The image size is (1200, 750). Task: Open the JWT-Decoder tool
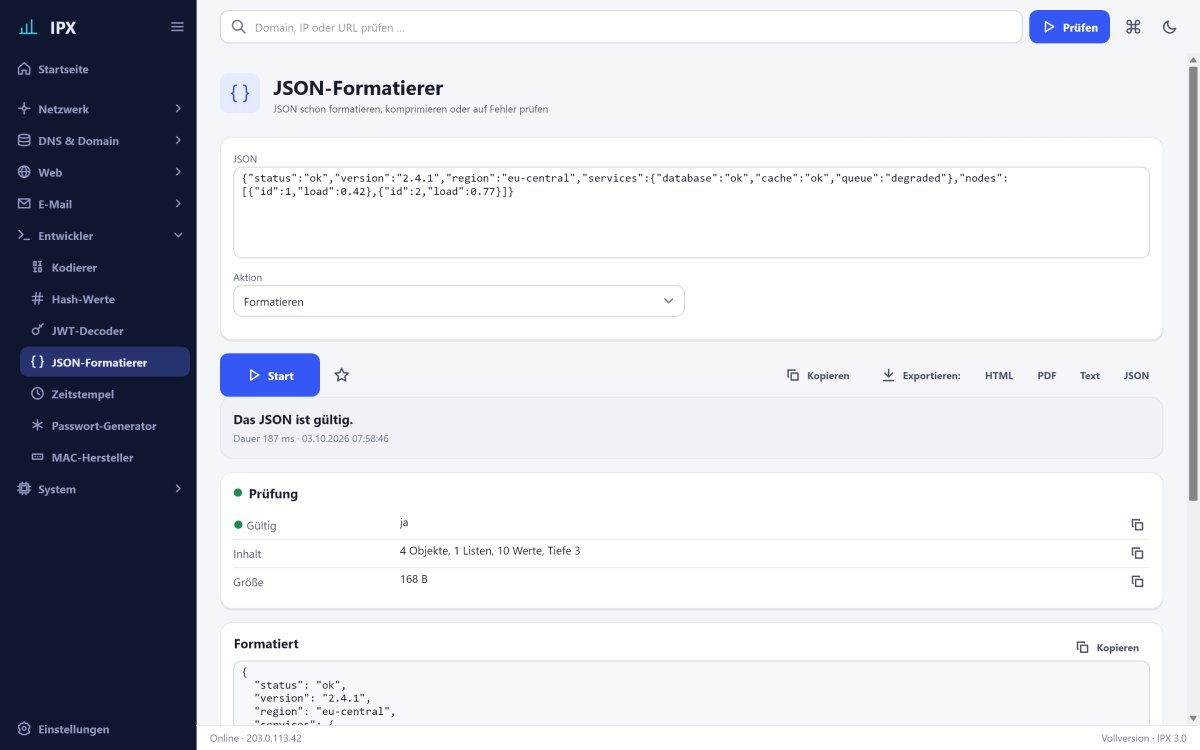point(105,331)
